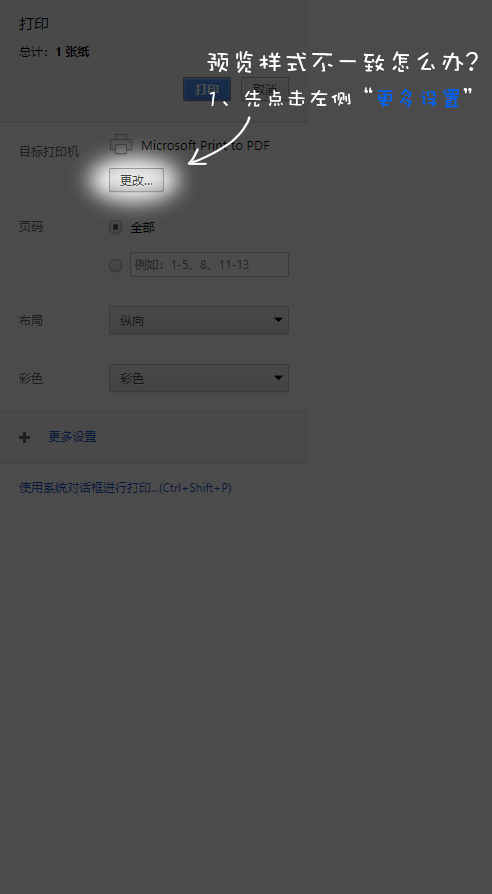Expand the 更多设置 section
This screenshot has width=492, height=894.
pos(72,437)
